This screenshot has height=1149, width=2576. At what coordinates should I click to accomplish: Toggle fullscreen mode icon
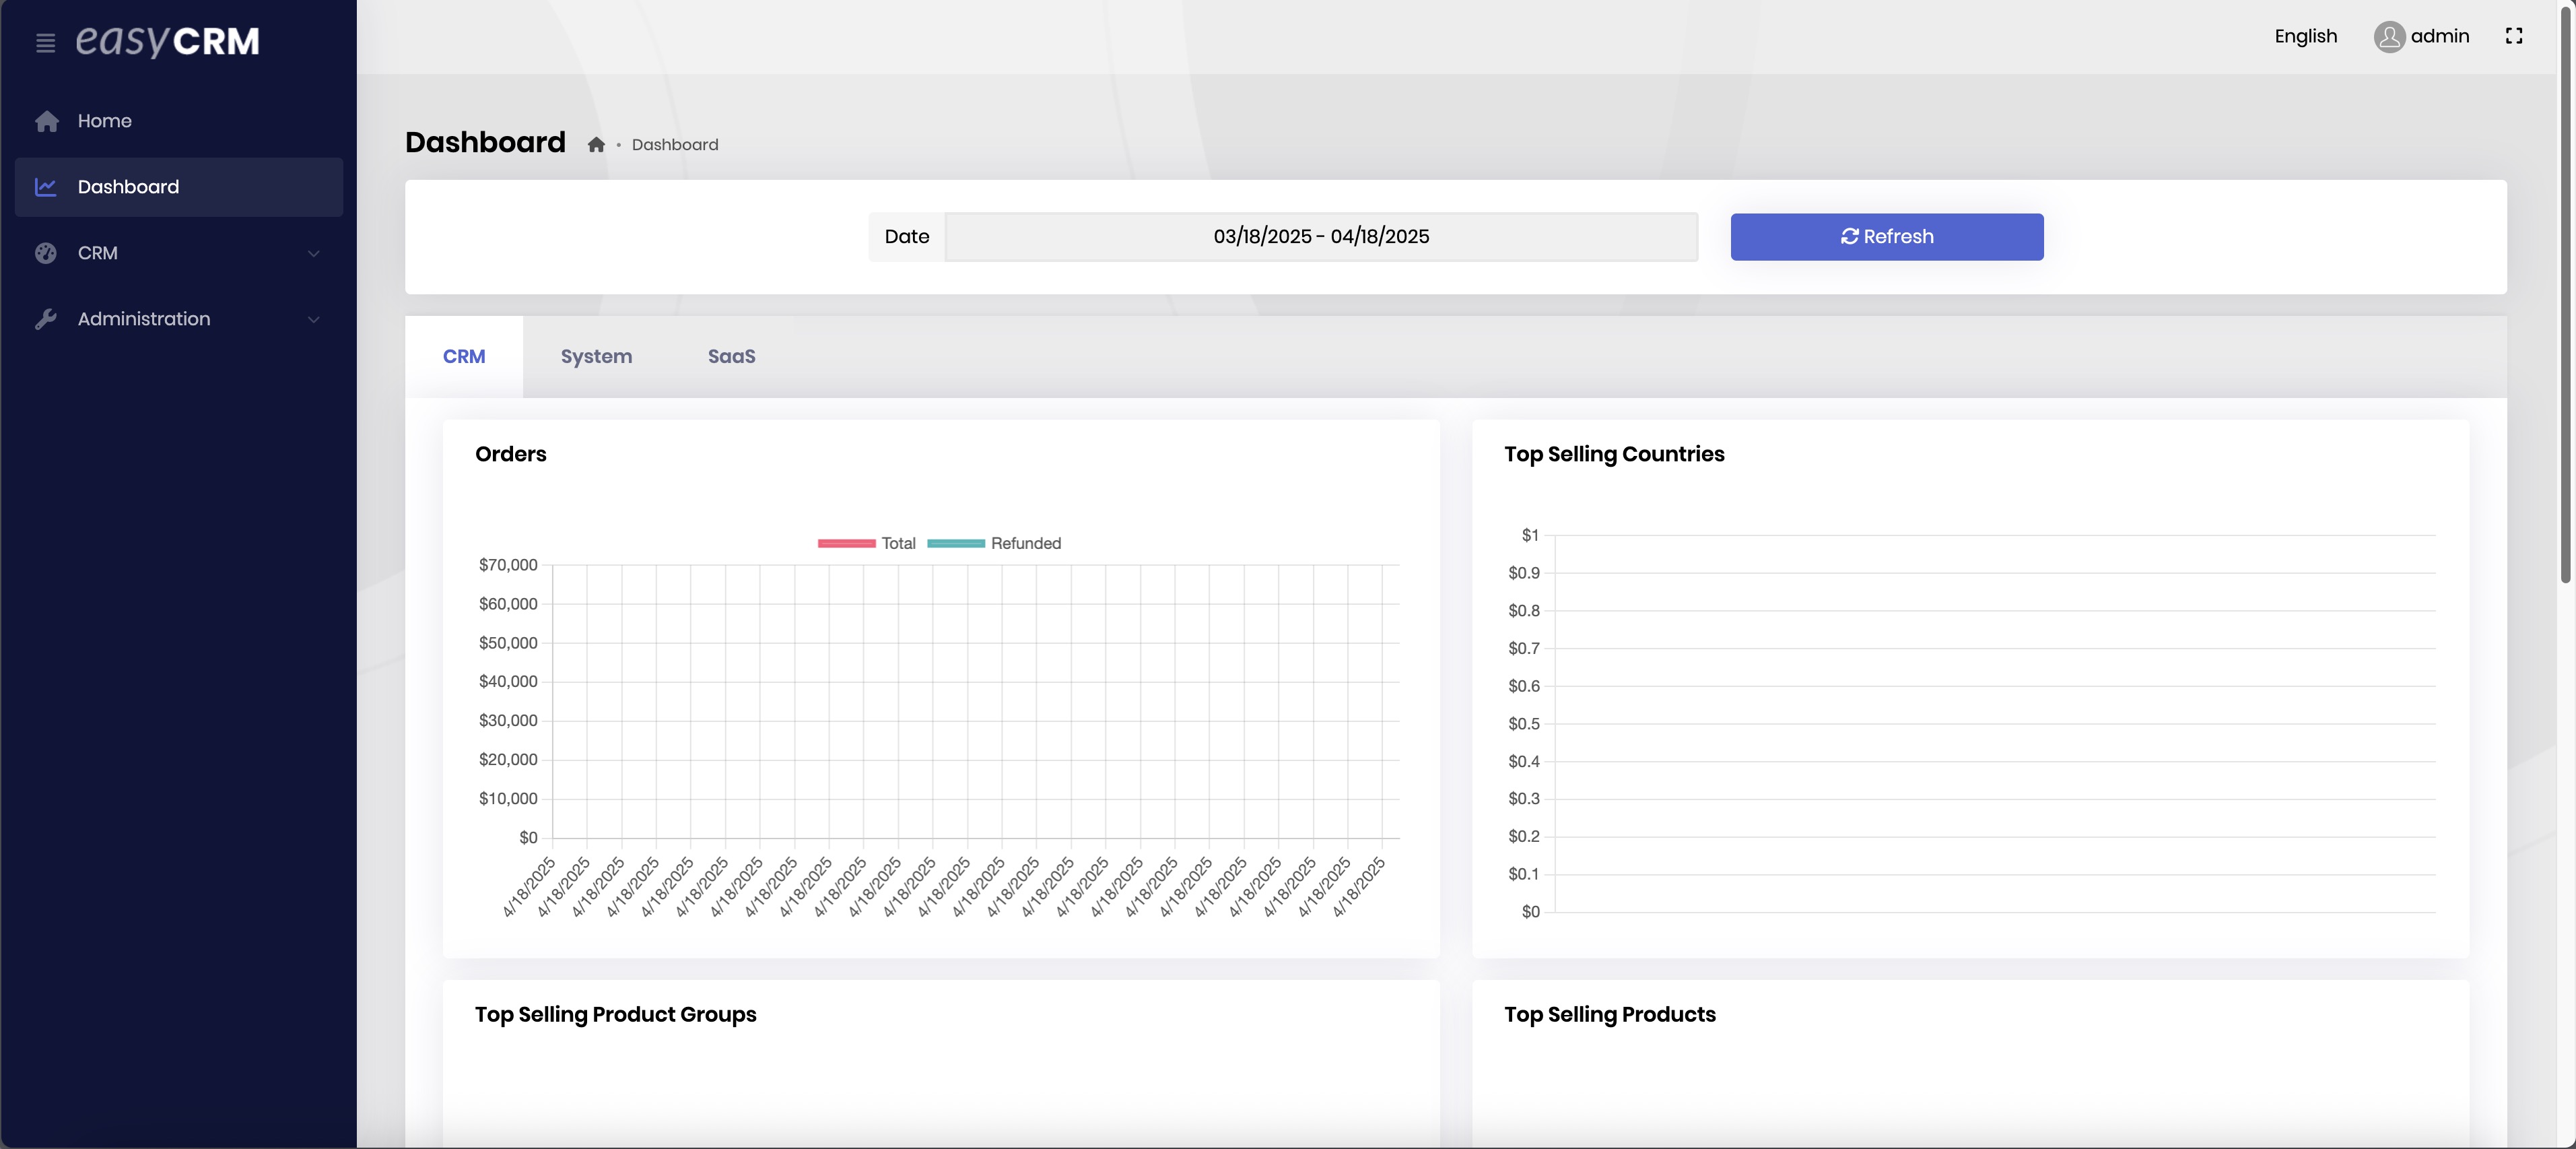(x=2513, y=36)
